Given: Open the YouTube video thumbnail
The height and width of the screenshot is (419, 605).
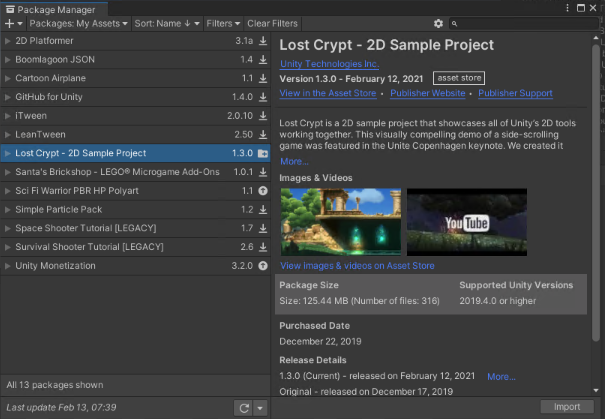Looking at the screenshot, I should click(x=467, y=222).
